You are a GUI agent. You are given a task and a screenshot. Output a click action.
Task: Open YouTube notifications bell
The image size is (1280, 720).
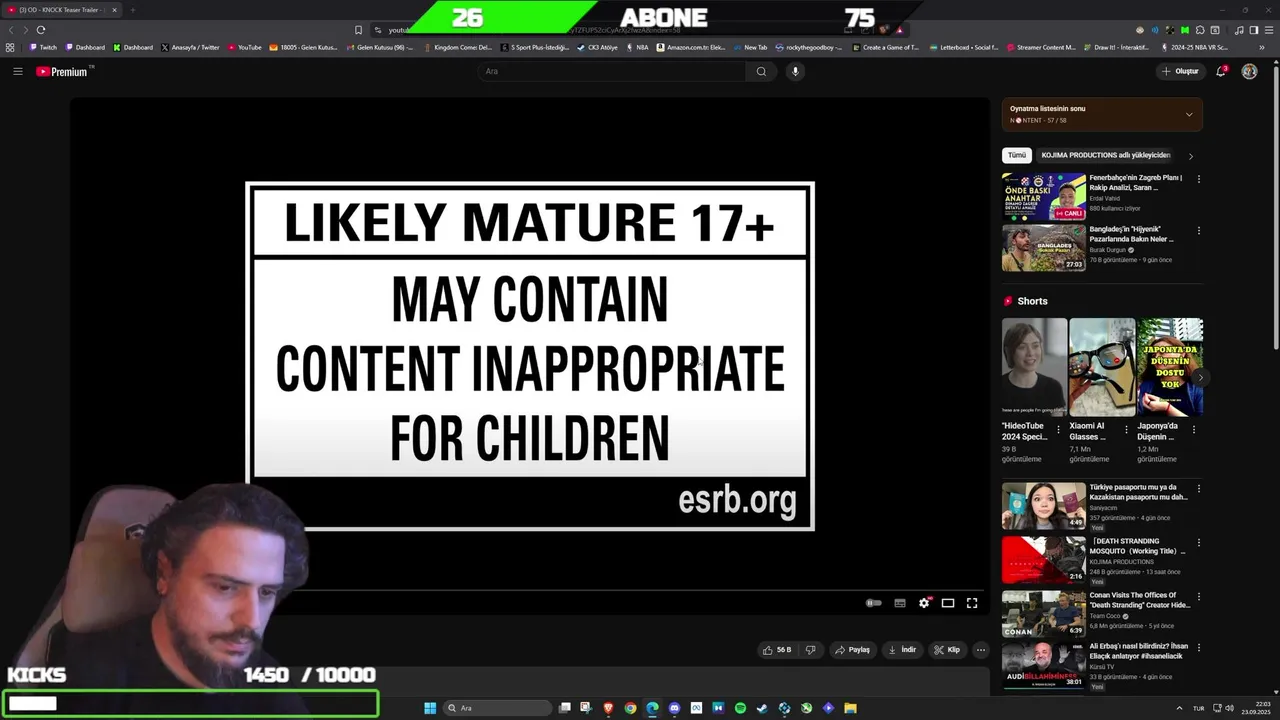point(1221,71)
